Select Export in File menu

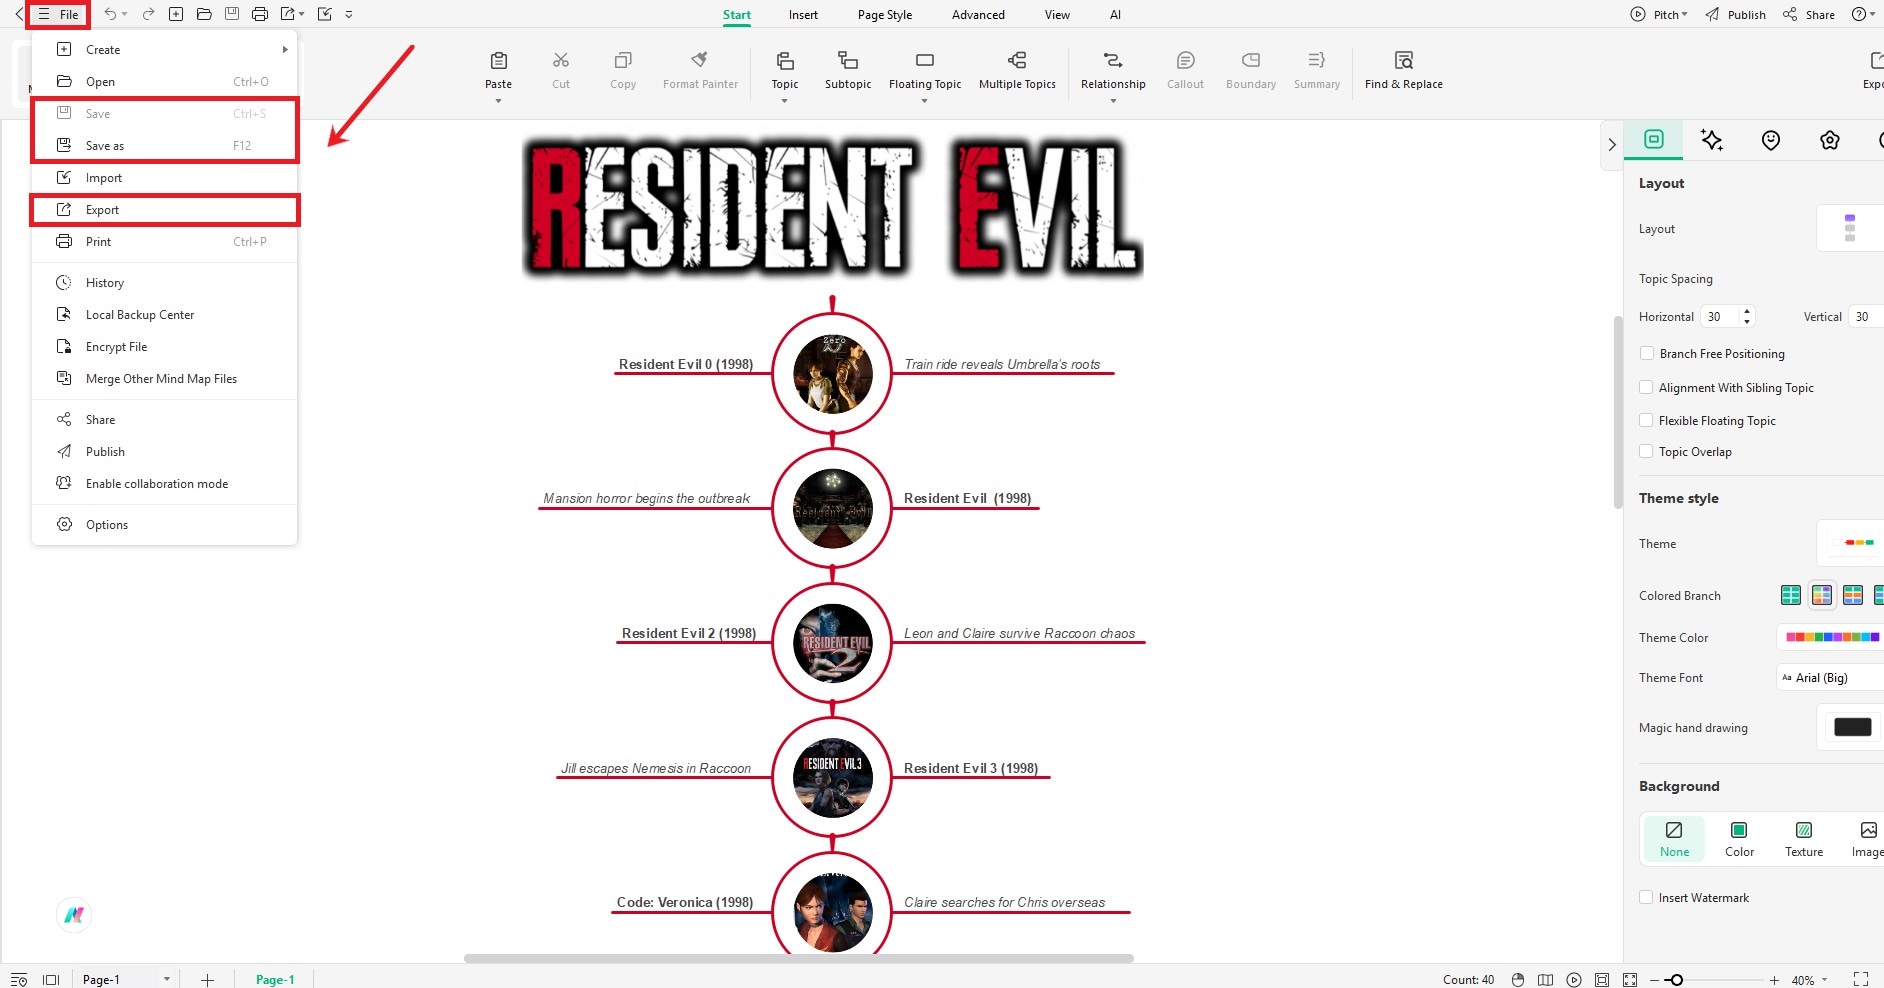pyautogui.click(x=164, y=209)
